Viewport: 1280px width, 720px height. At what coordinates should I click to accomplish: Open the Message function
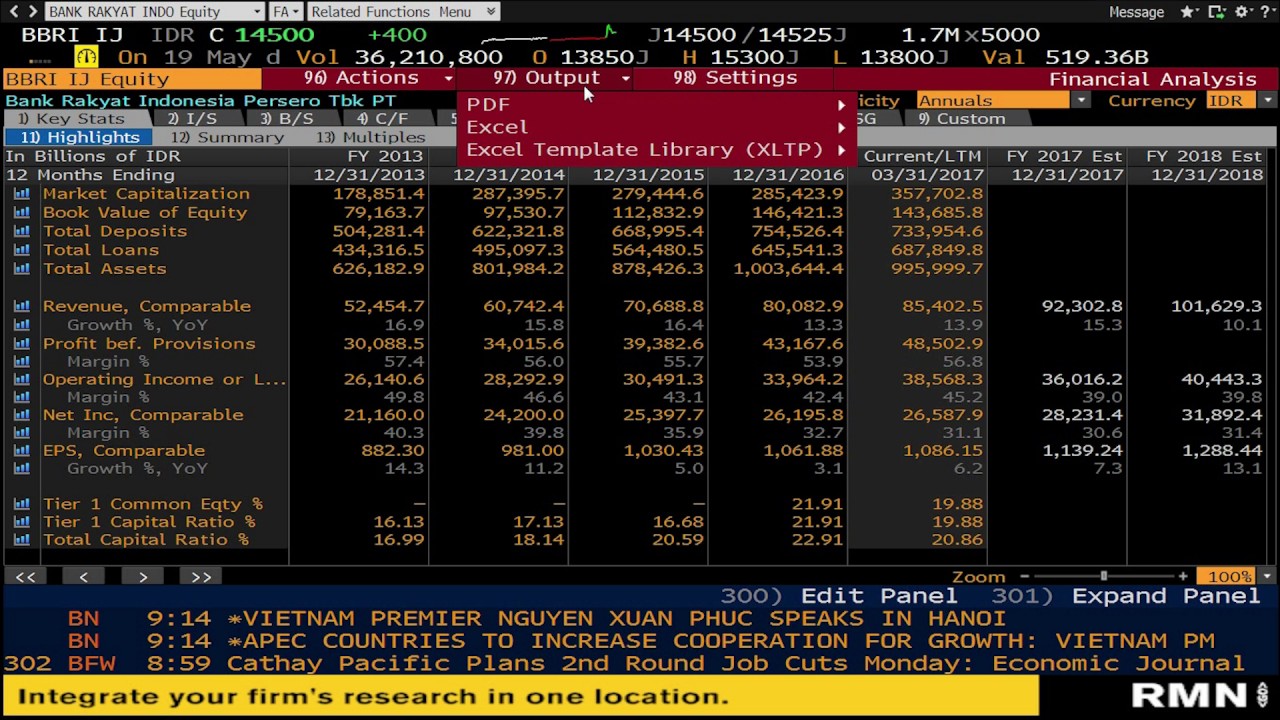(x=1136, y=12)
